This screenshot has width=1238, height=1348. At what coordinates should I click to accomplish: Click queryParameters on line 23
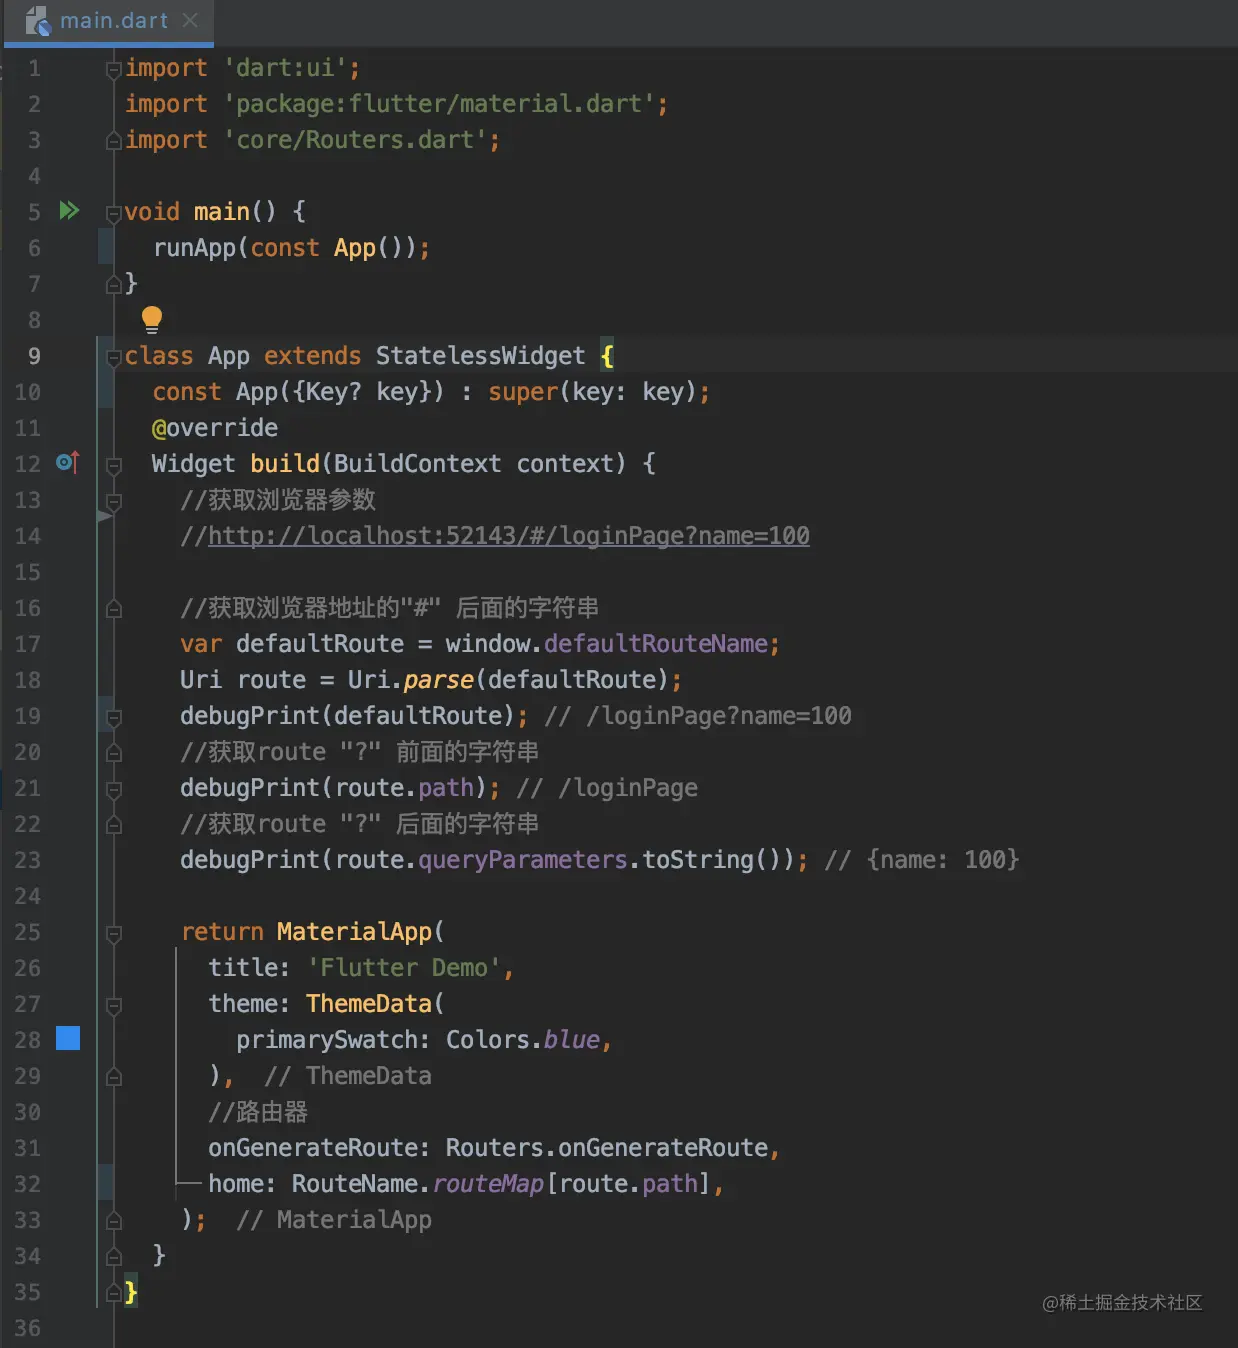pyautogui.click(x=522, y=860)
